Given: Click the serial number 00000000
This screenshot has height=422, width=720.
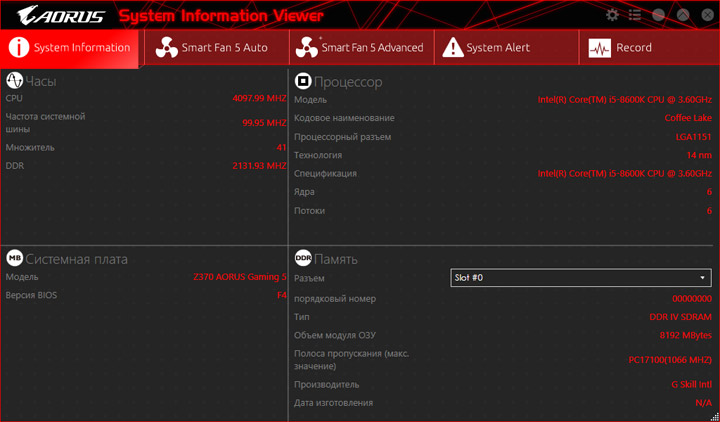Looking at the screenshot, I should [692, 298].
